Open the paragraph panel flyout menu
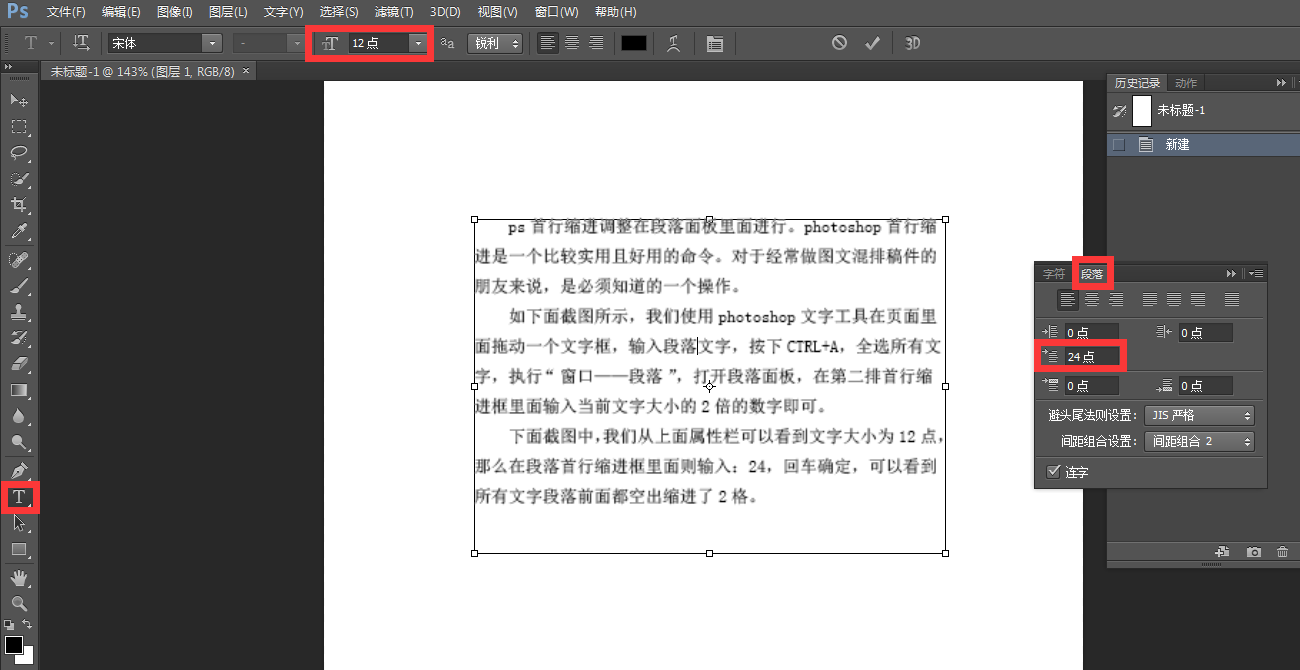The image size is (1300, 670). pos(1256,273)
